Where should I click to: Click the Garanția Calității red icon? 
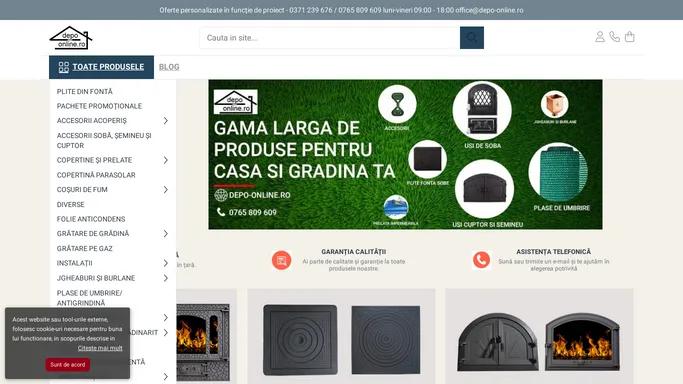[x=281, y=260]
